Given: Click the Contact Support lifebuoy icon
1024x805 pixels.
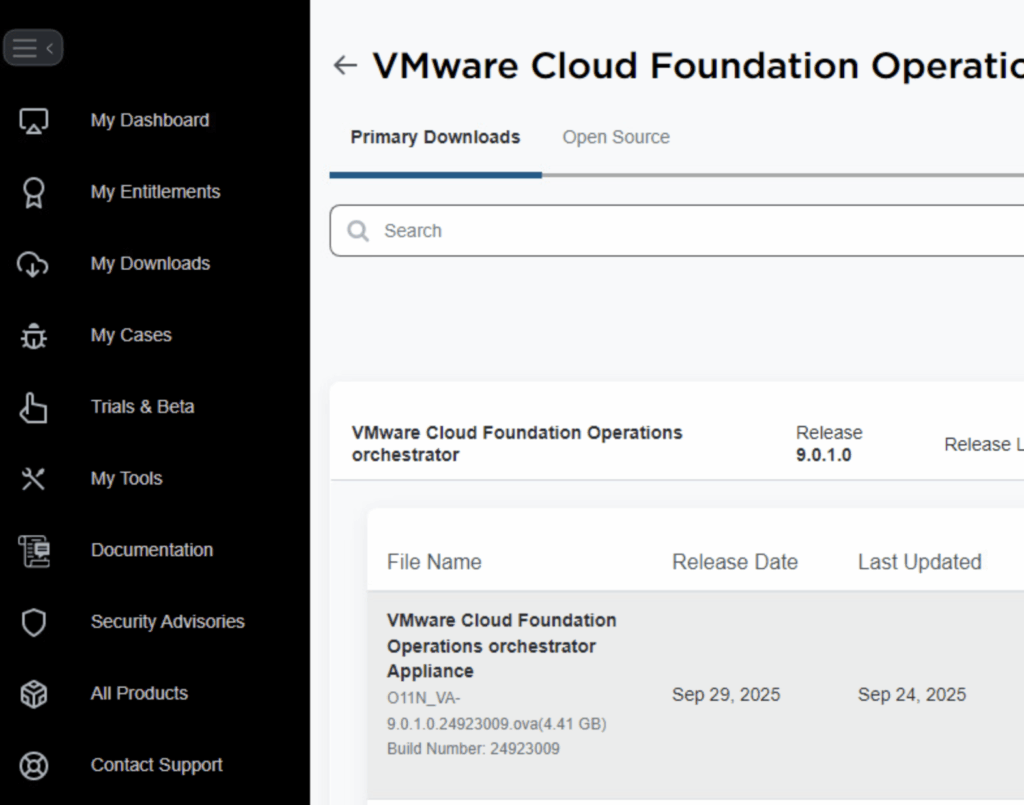Looking at the screenshot, I should [x=34, y=766].
